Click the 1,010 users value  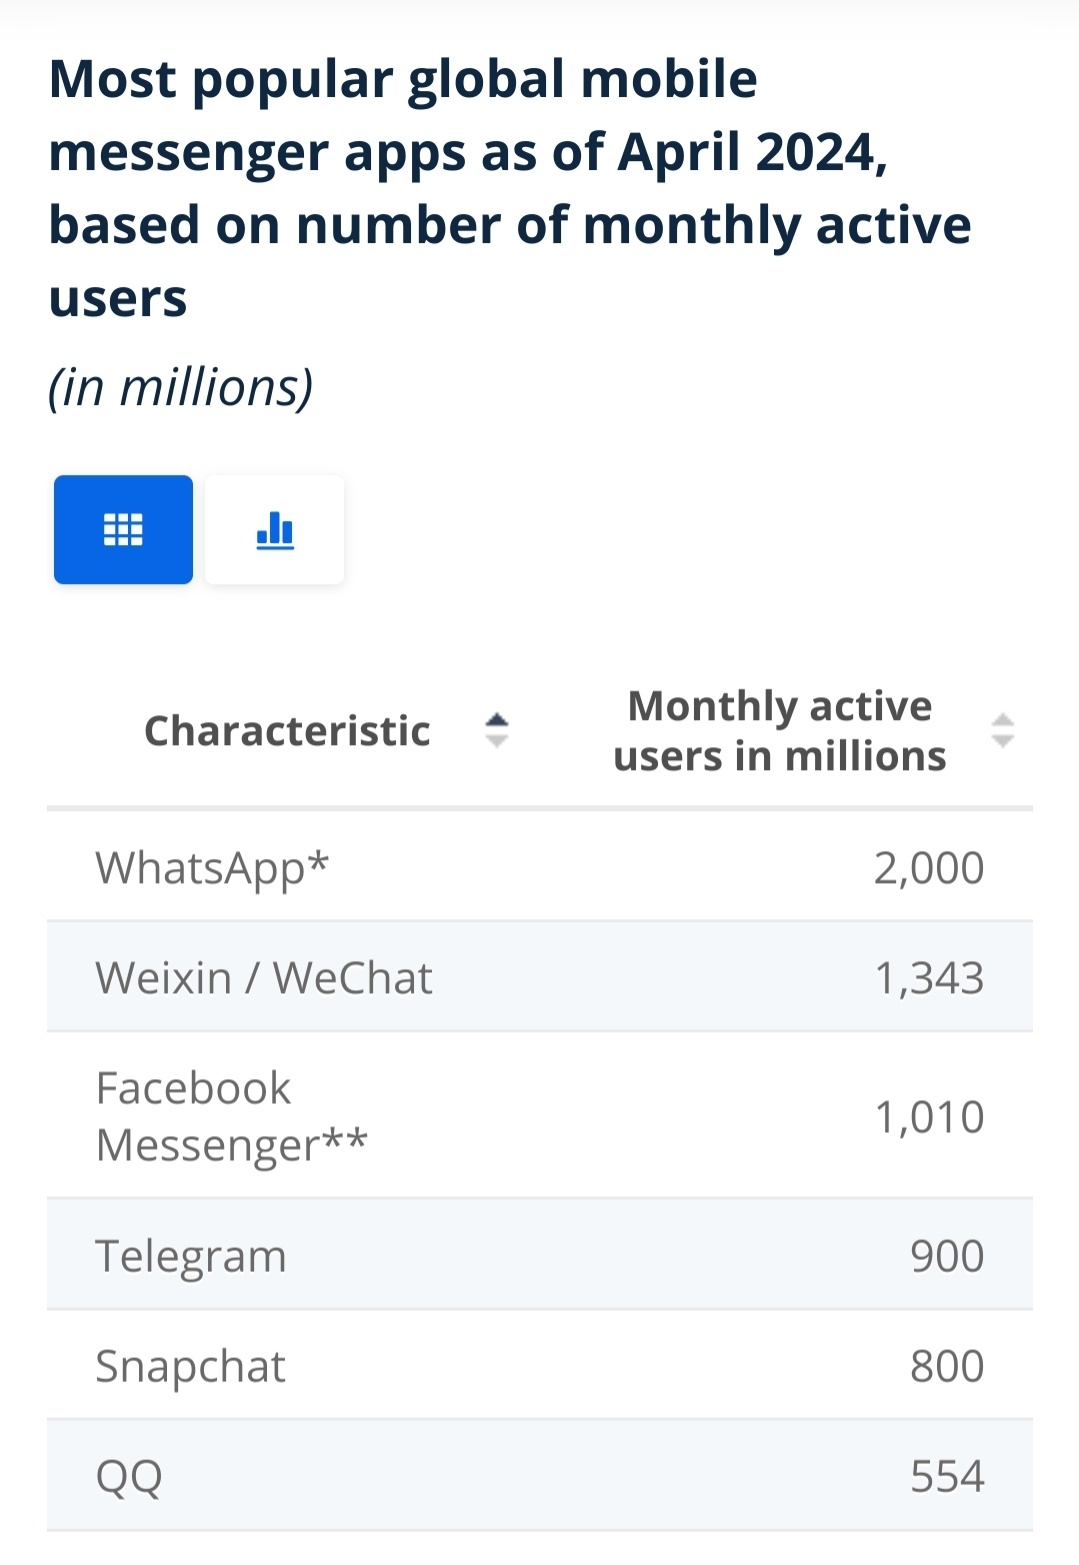pyautogui.click(x=929, y=1116)
